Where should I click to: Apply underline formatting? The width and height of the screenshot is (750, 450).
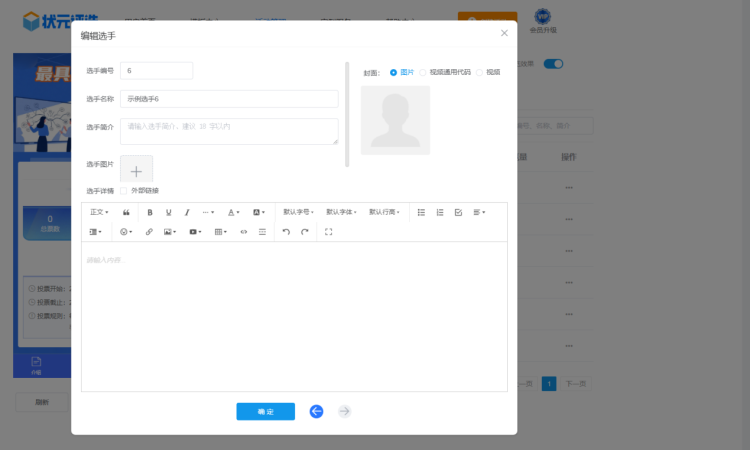(x=168, y=212)
